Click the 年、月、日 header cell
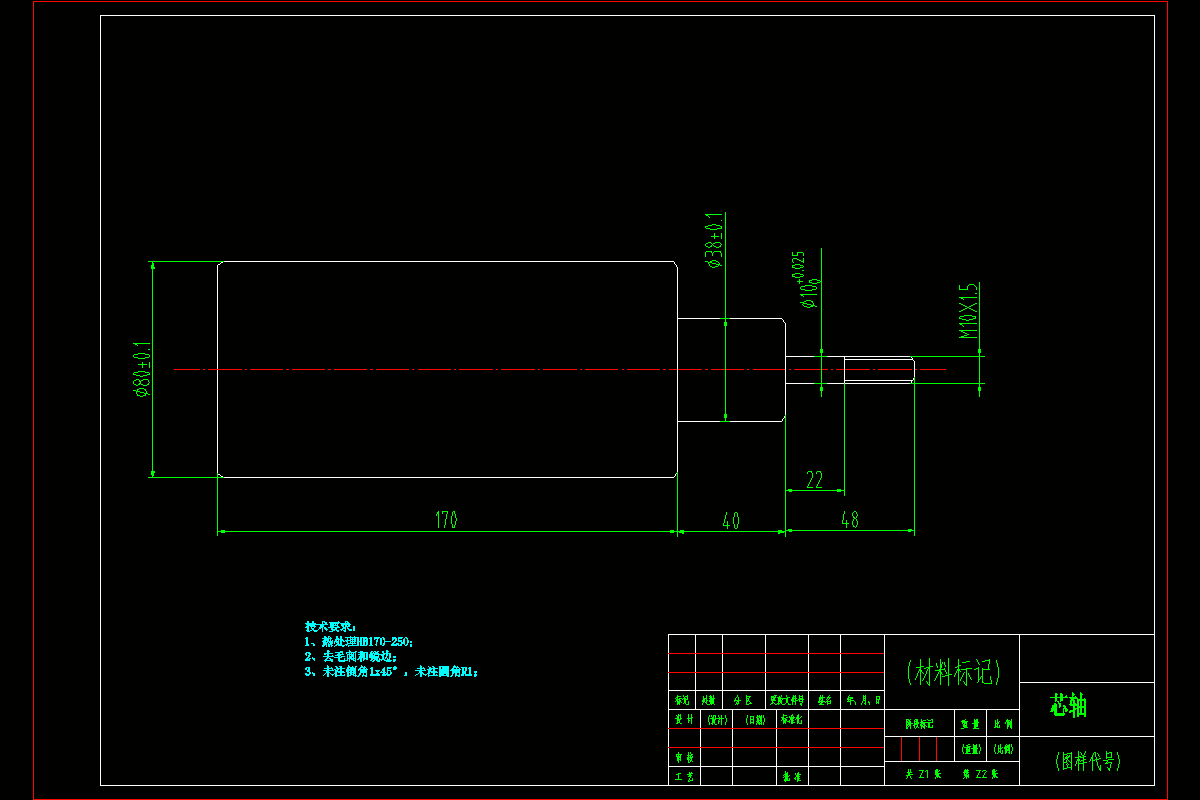The height and width of the screenshot is (800, 1200). pyautogui.click(x=863, y=701)
